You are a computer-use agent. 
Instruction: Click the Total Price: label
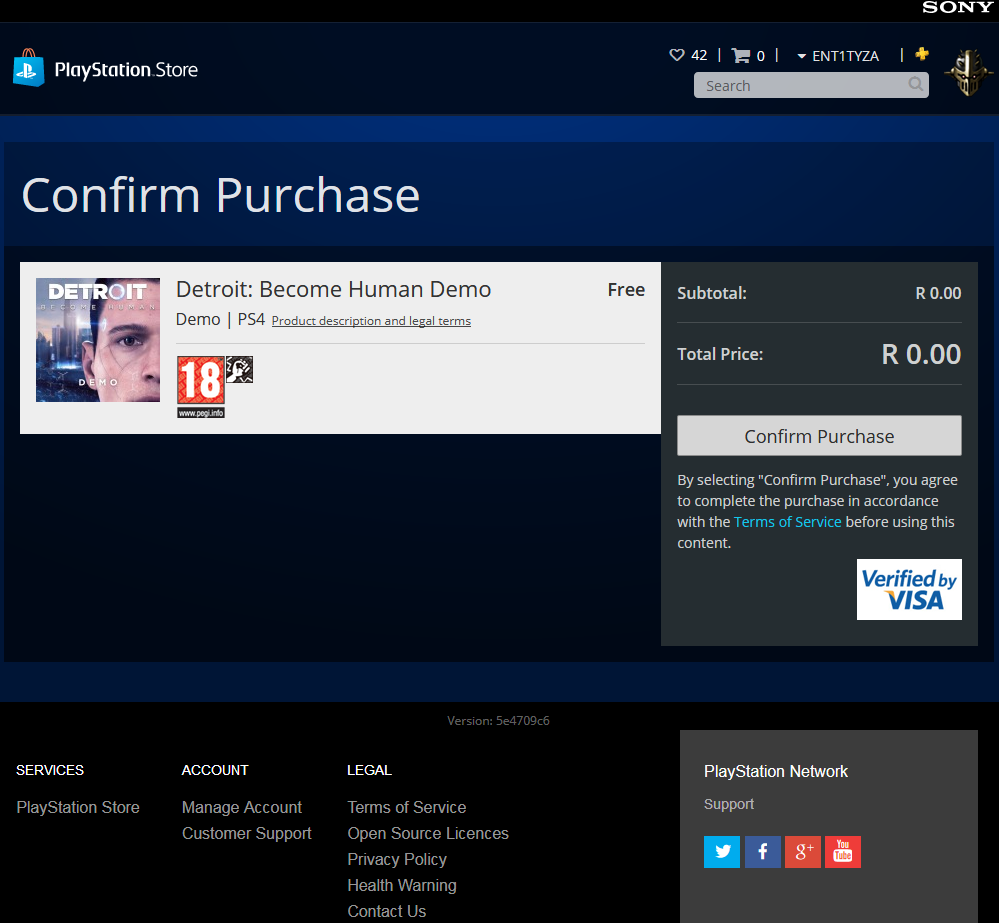(x=720, y=354)
